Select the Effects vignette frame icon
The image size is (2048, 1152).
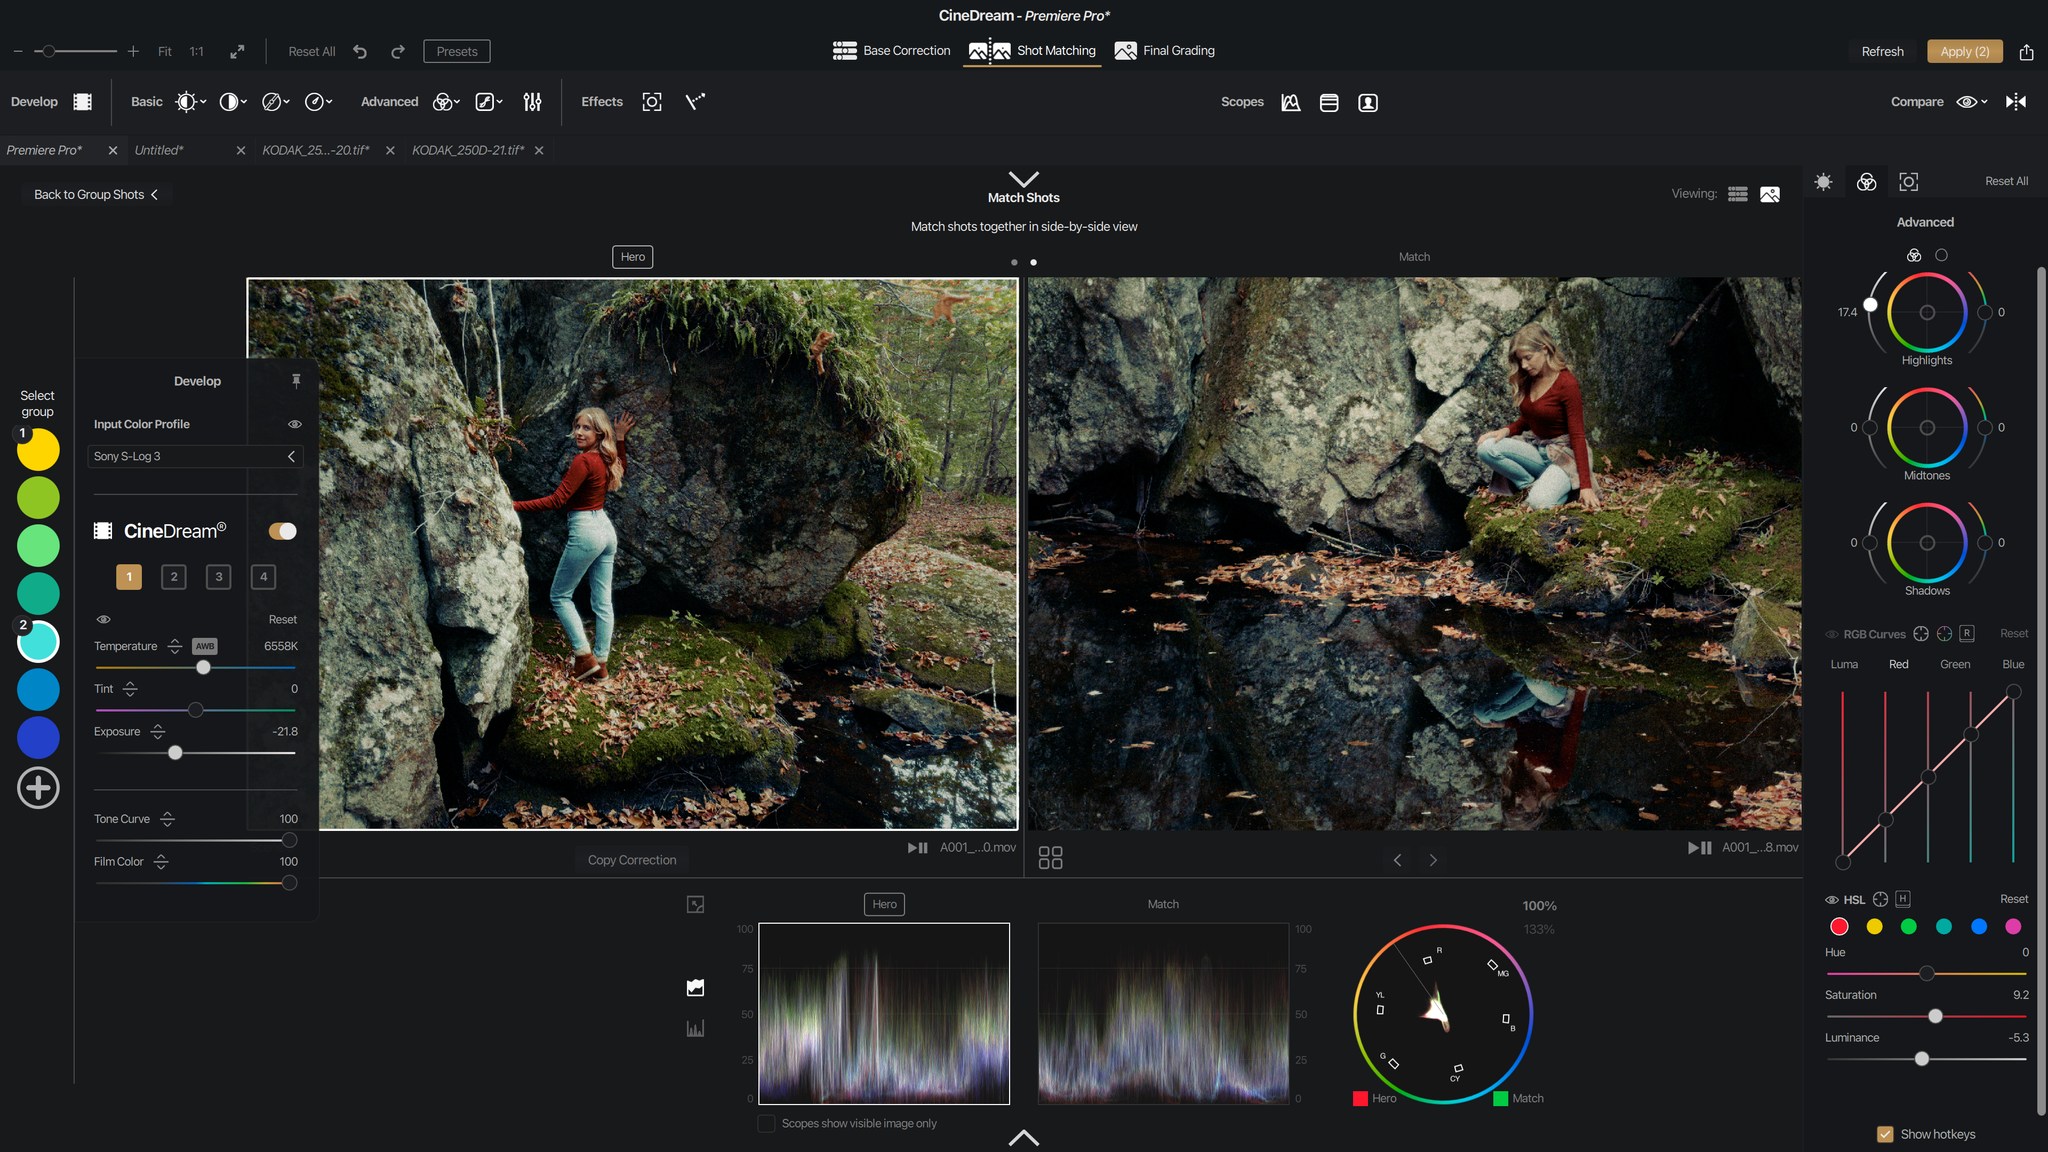652,102
